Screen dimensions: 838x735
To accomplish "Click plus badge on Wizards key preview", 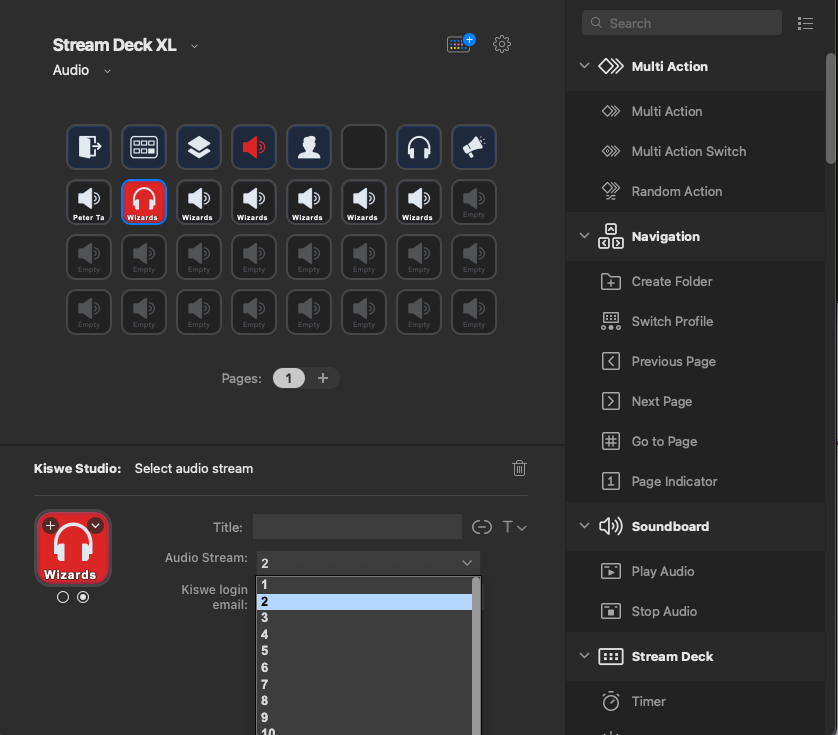I will [50, 525].
